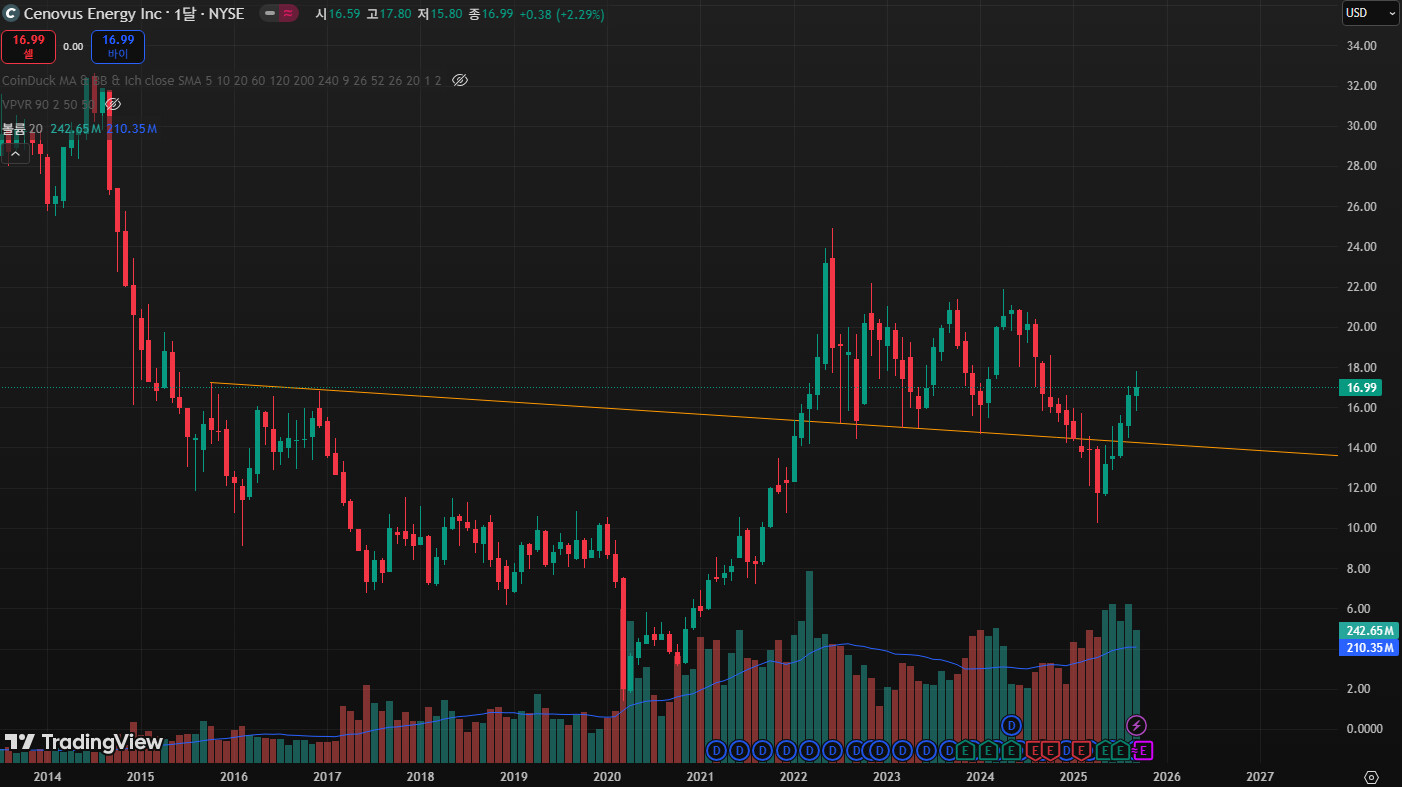Click the 2026 label on the time axis
The height and width of the screenshot is (787, 1402).
pos(1167,776)
